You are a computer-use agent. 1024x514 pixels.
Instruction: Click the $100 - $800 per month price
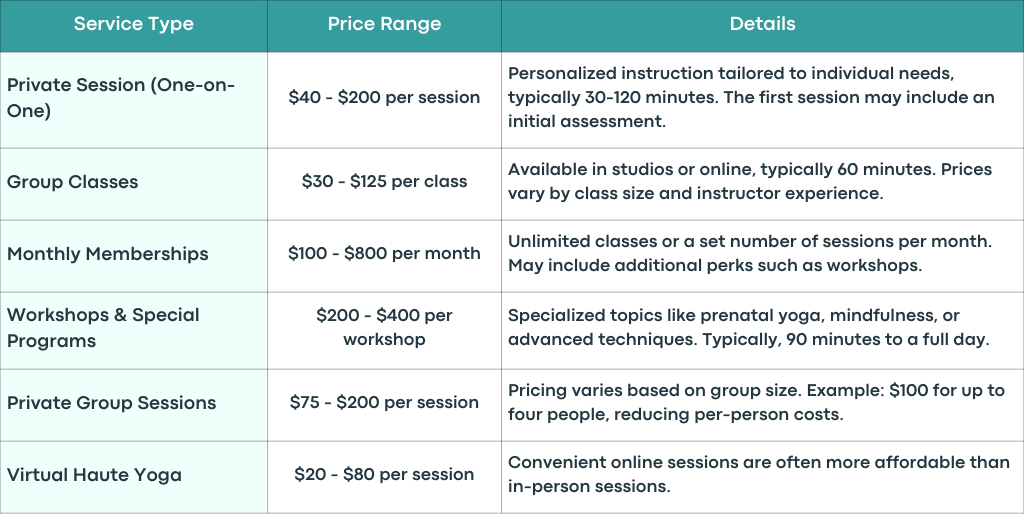[x=384, y=253]
